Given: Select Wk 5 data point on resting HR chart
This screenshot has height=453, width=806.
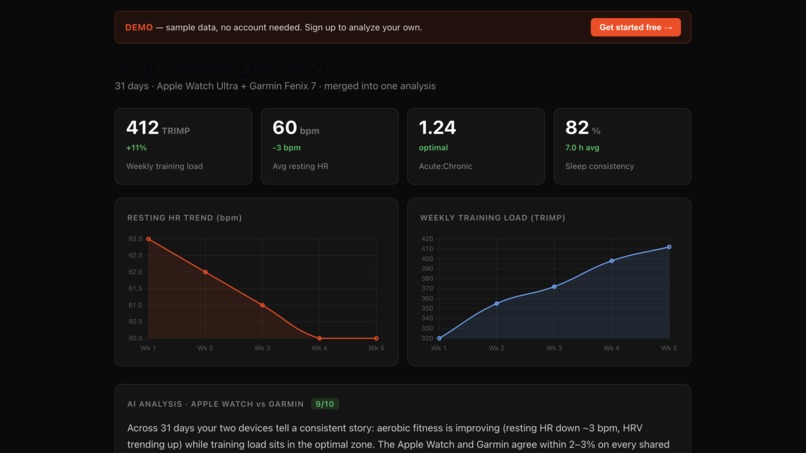Looking at the screenshot, I should (376, 338).
